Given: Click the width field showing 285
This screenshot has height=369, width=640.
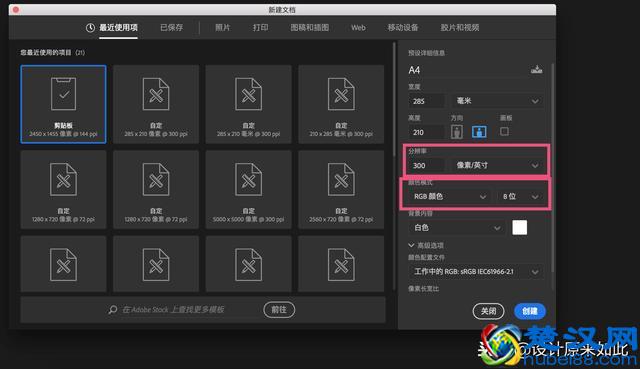Looking at the screenshot, I should 427,101.
